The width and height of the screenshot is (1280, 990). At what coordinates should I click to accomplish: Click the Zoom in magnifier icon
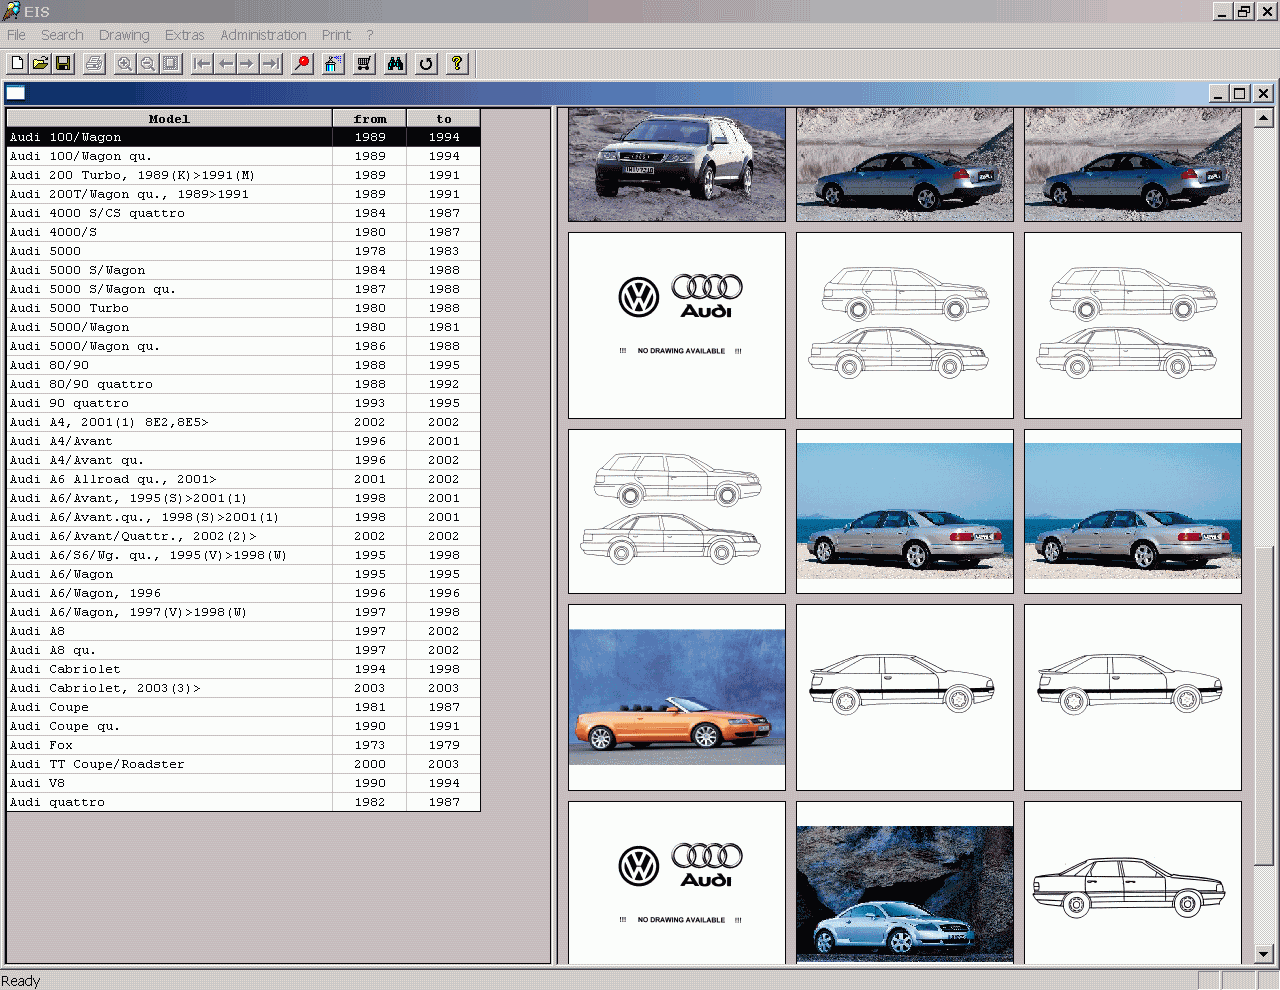click(125, 63)
